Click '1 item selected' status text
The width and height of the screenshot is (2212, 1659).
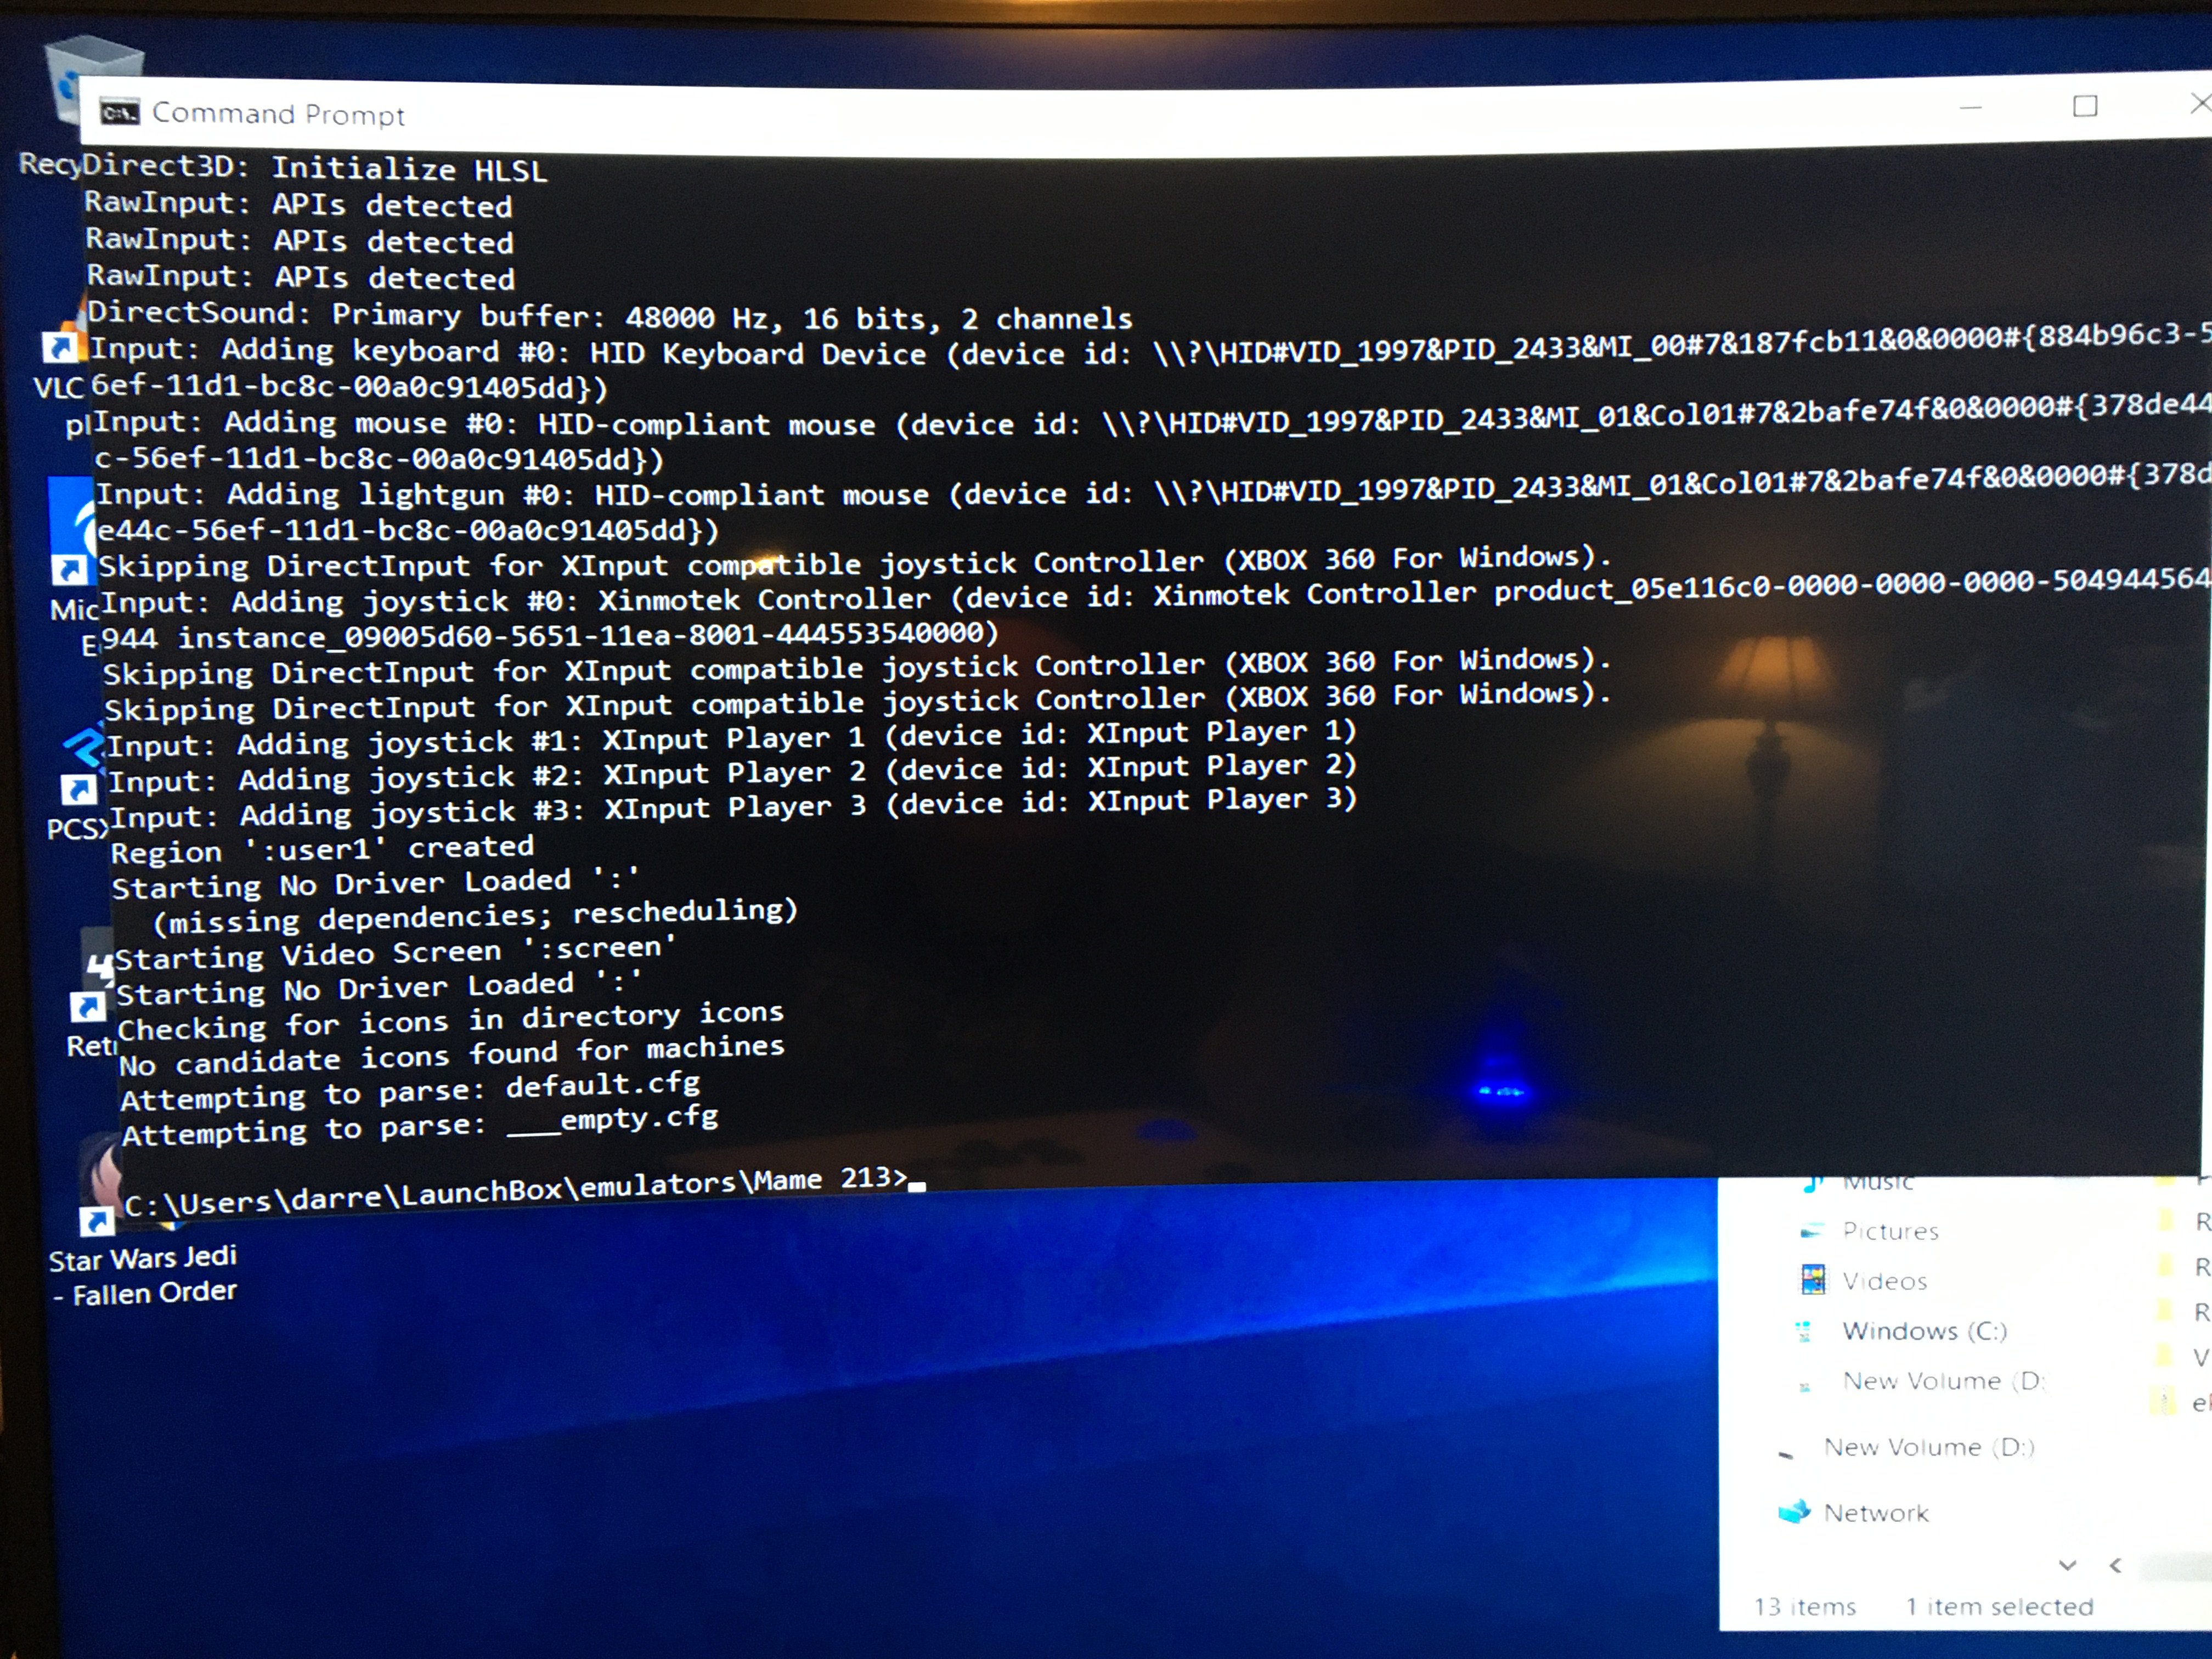(x=1999, y=1606)
